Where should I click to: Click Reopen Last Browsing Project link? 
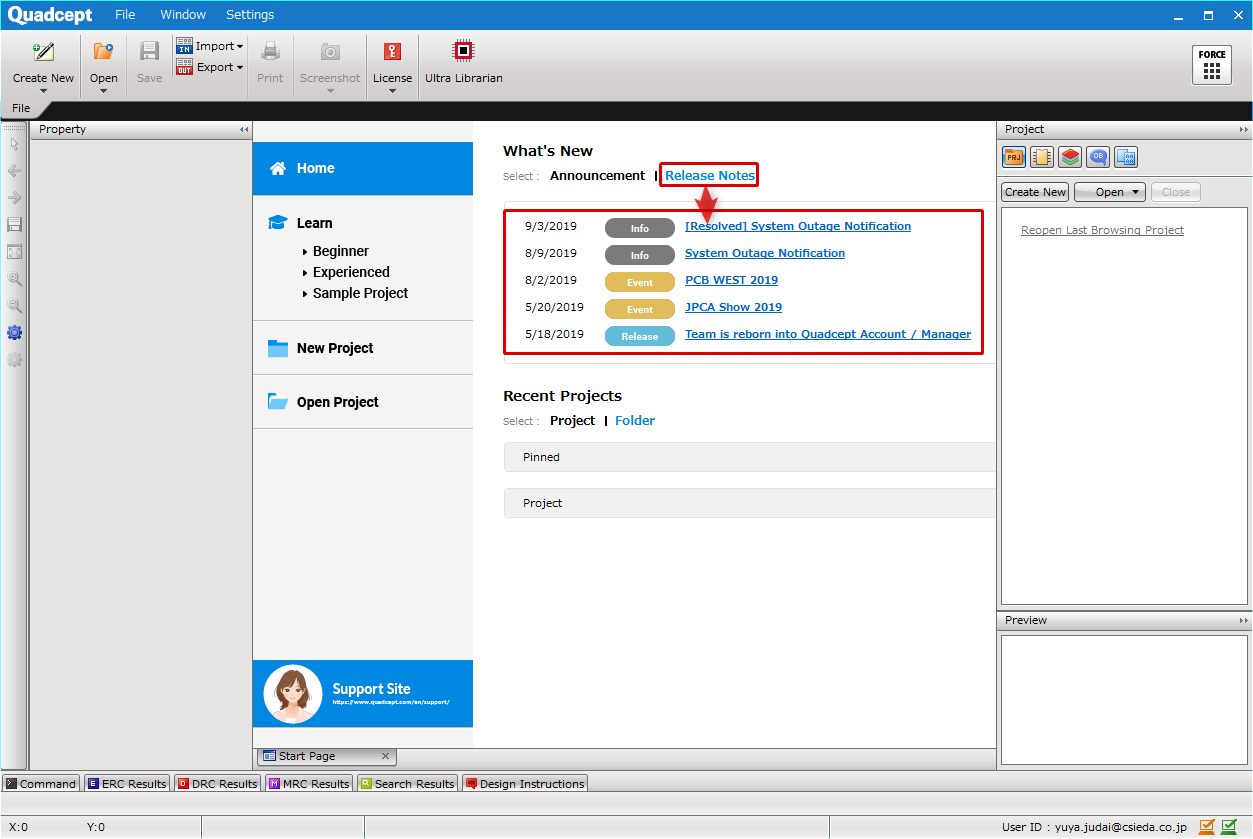(x=1102, y=230)
